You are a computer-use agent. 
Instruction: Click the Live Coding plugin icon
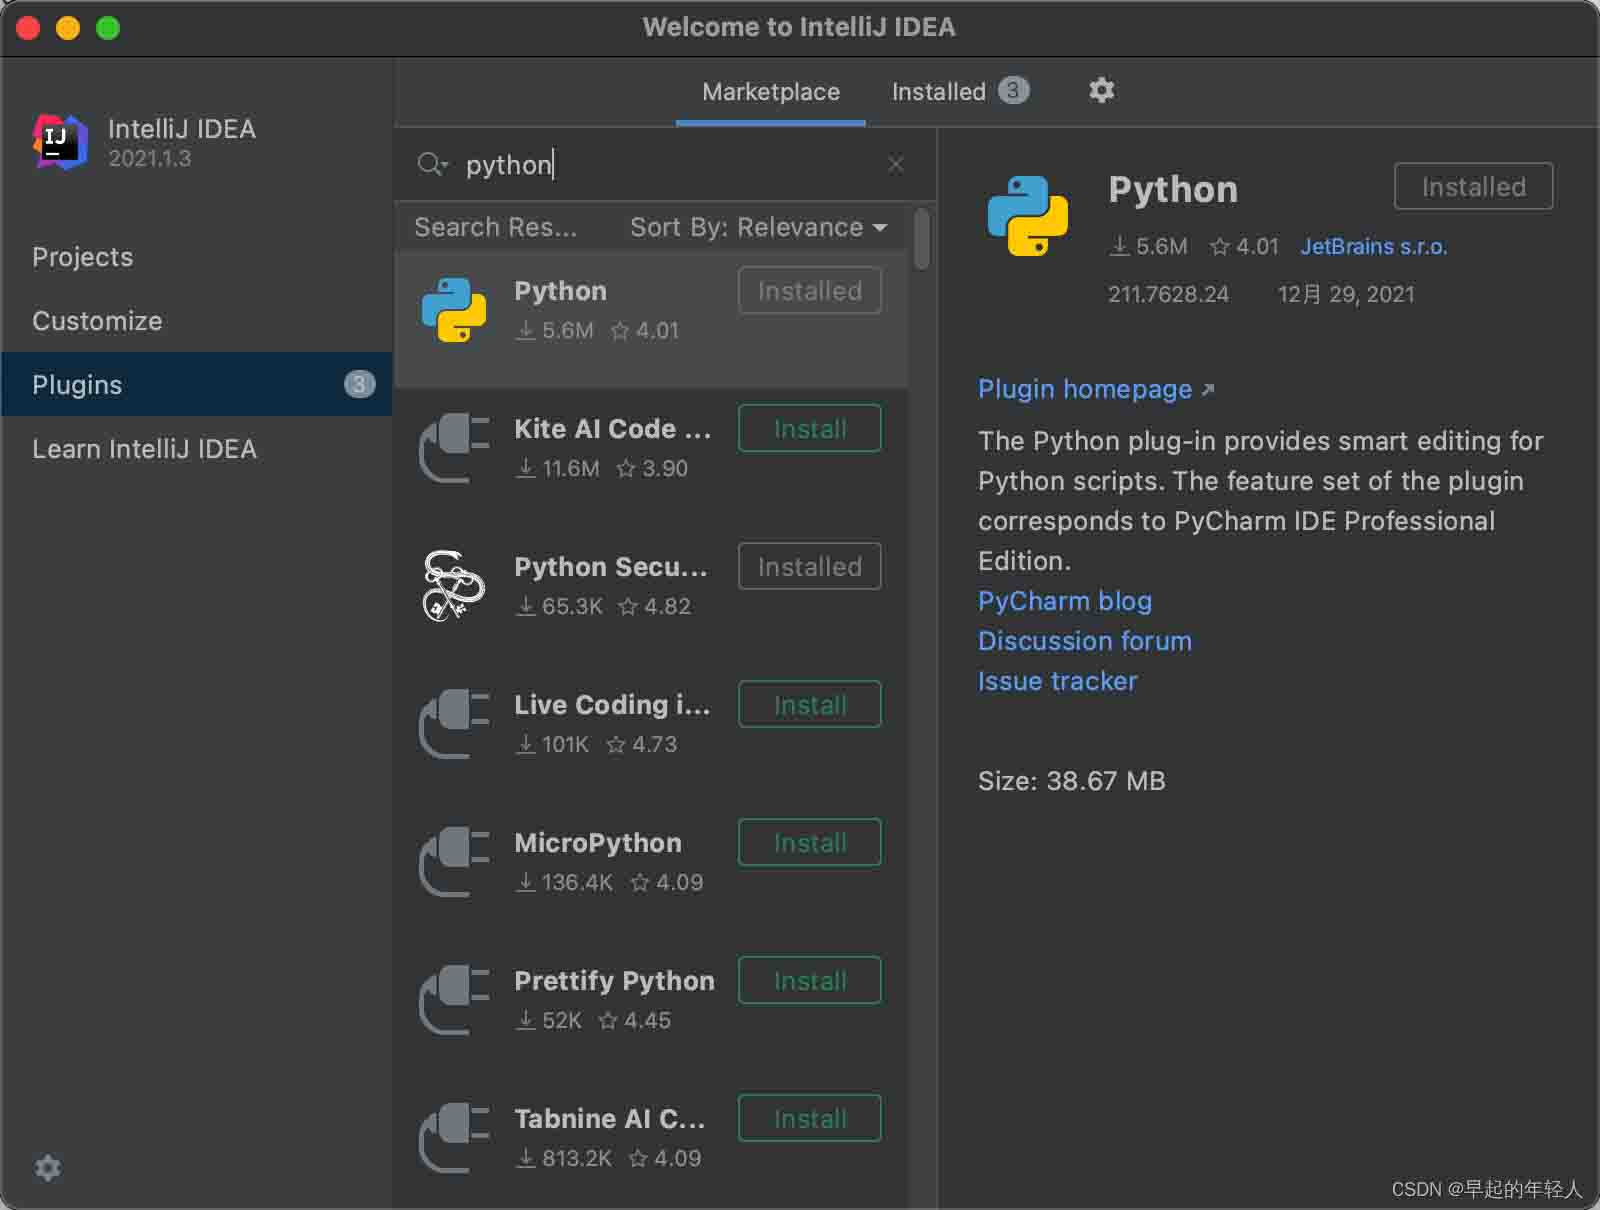coord(454,724)
